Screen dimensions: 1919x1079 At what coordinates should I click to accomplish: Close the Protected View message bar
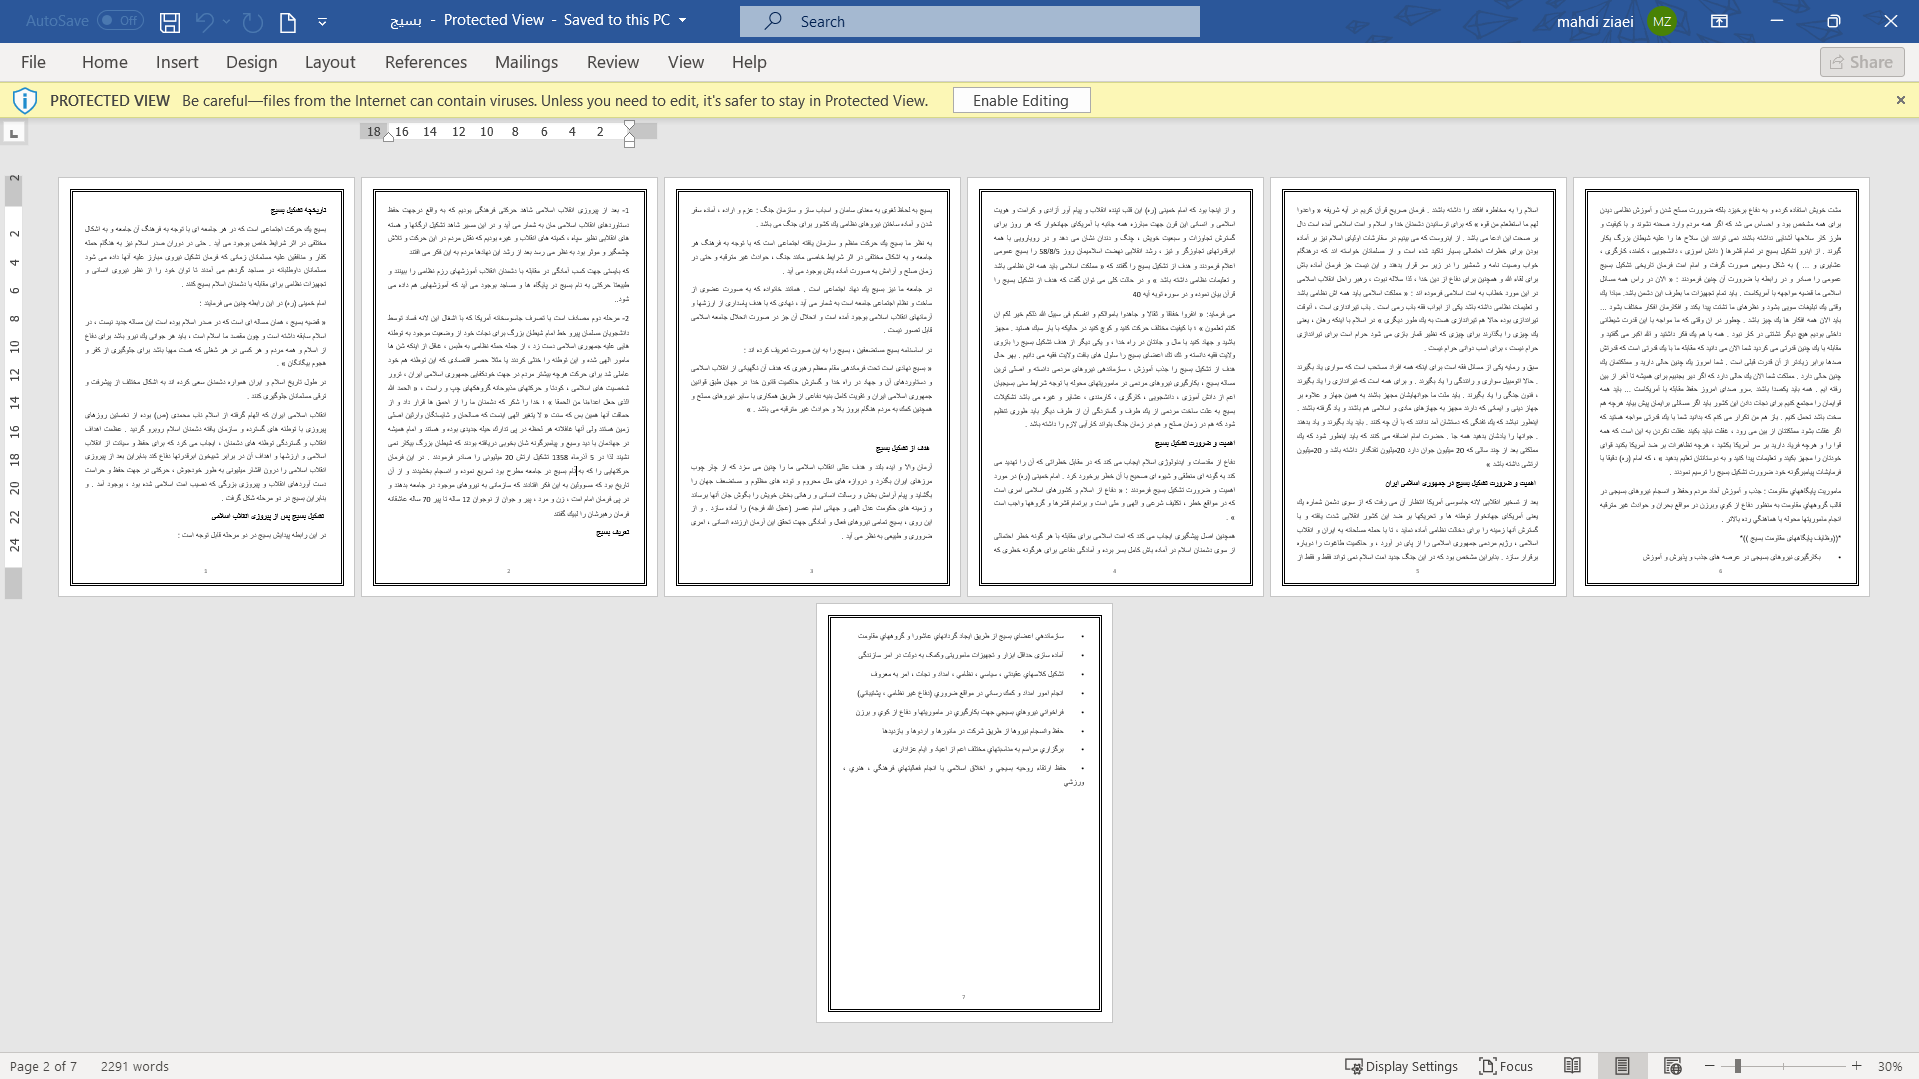1901,100
